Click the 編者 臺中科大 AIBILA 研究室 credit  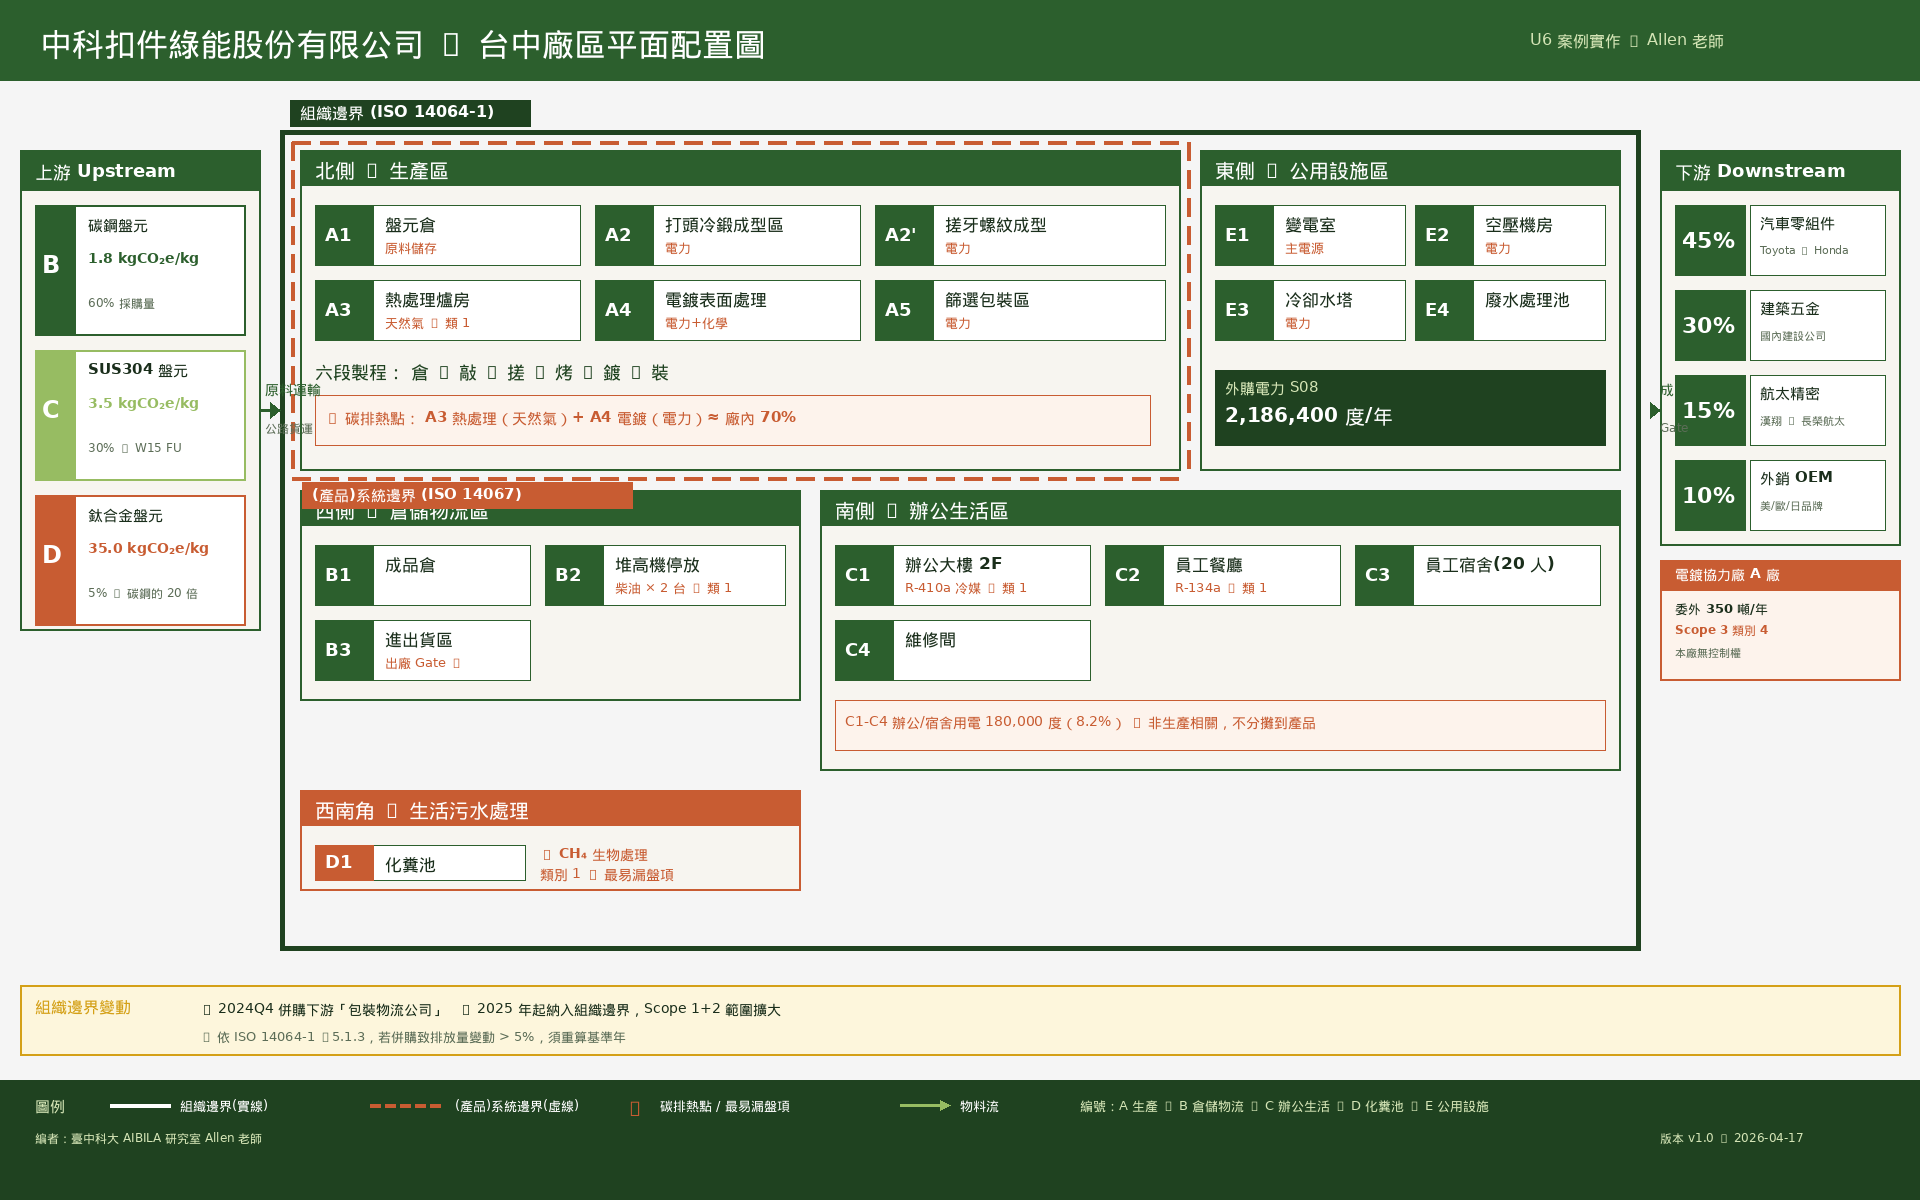click(148, 1138)
